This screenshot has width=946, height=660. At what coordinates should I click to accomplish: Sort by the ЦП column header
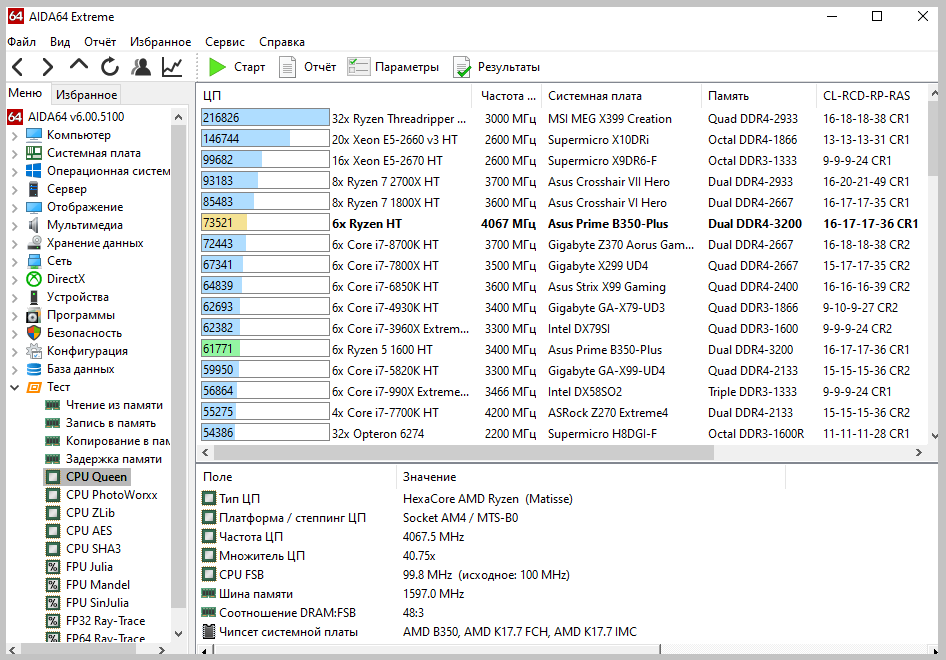[x=335, y=96]
